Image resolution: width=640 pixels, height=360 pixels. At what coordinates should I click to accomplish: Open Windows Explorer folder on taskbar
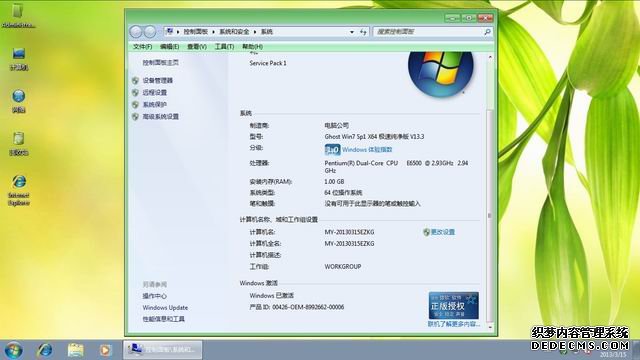point(76,350)
